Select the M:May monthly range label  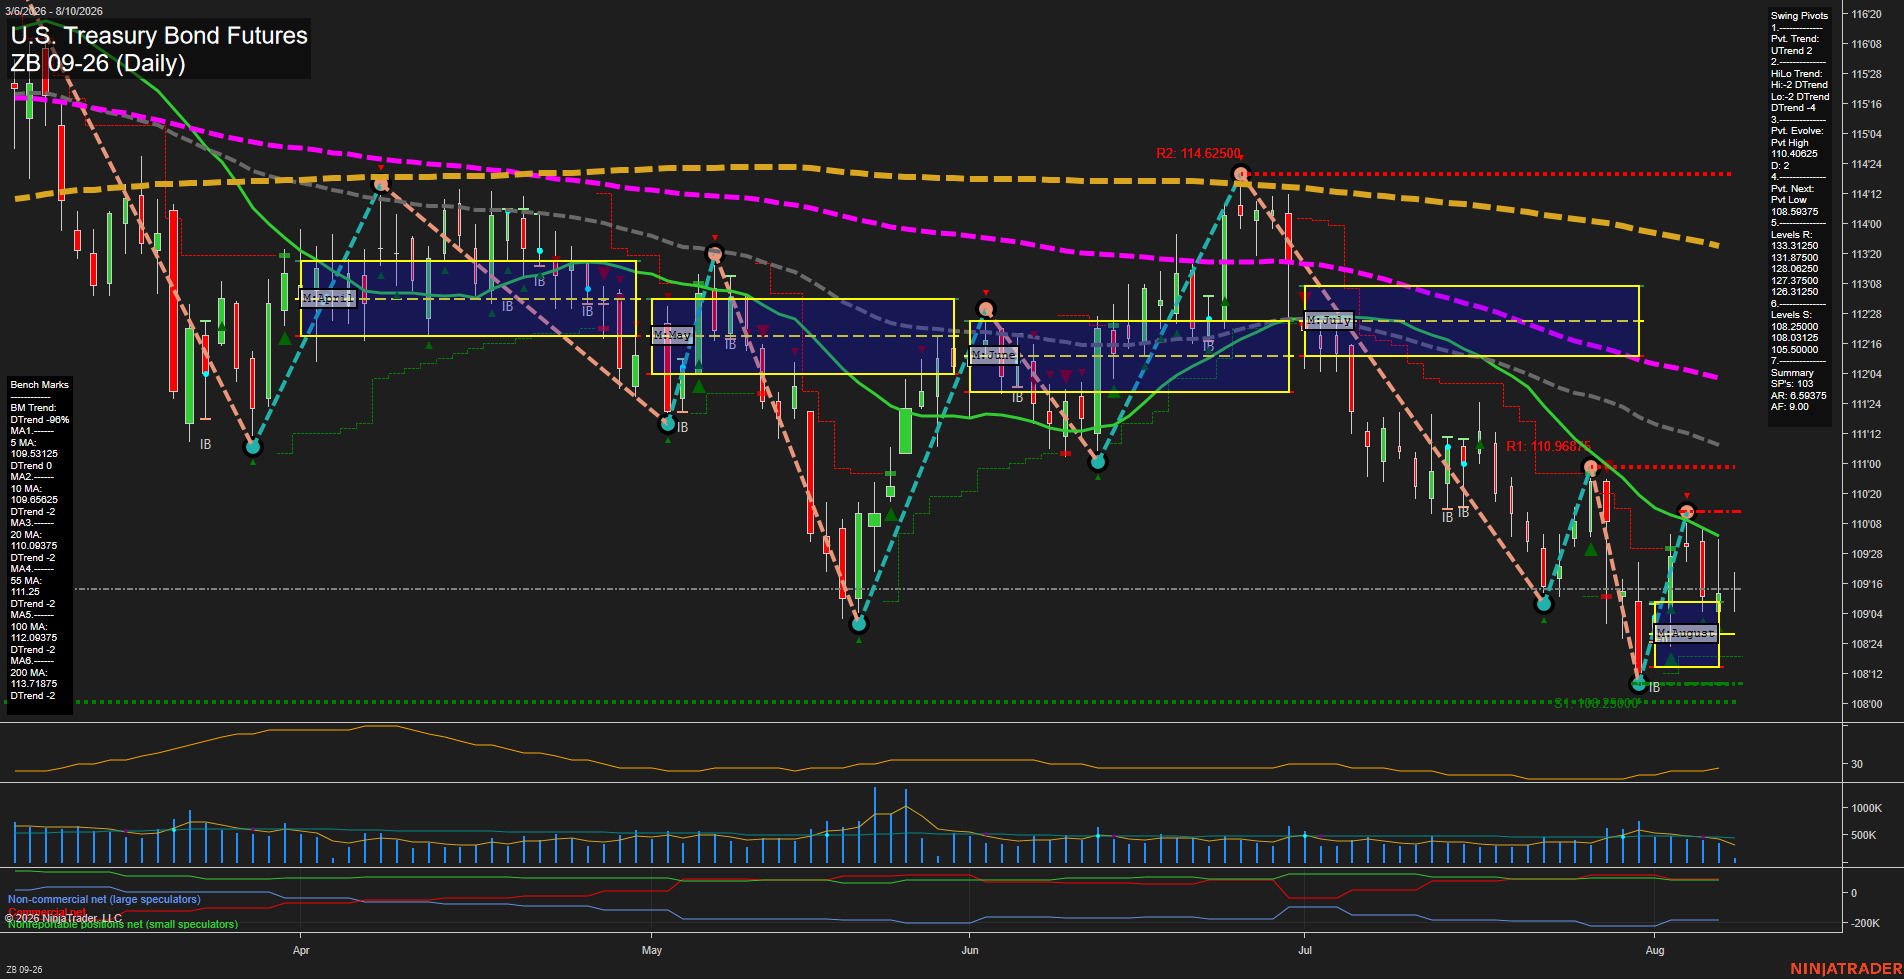pos(672,335)
